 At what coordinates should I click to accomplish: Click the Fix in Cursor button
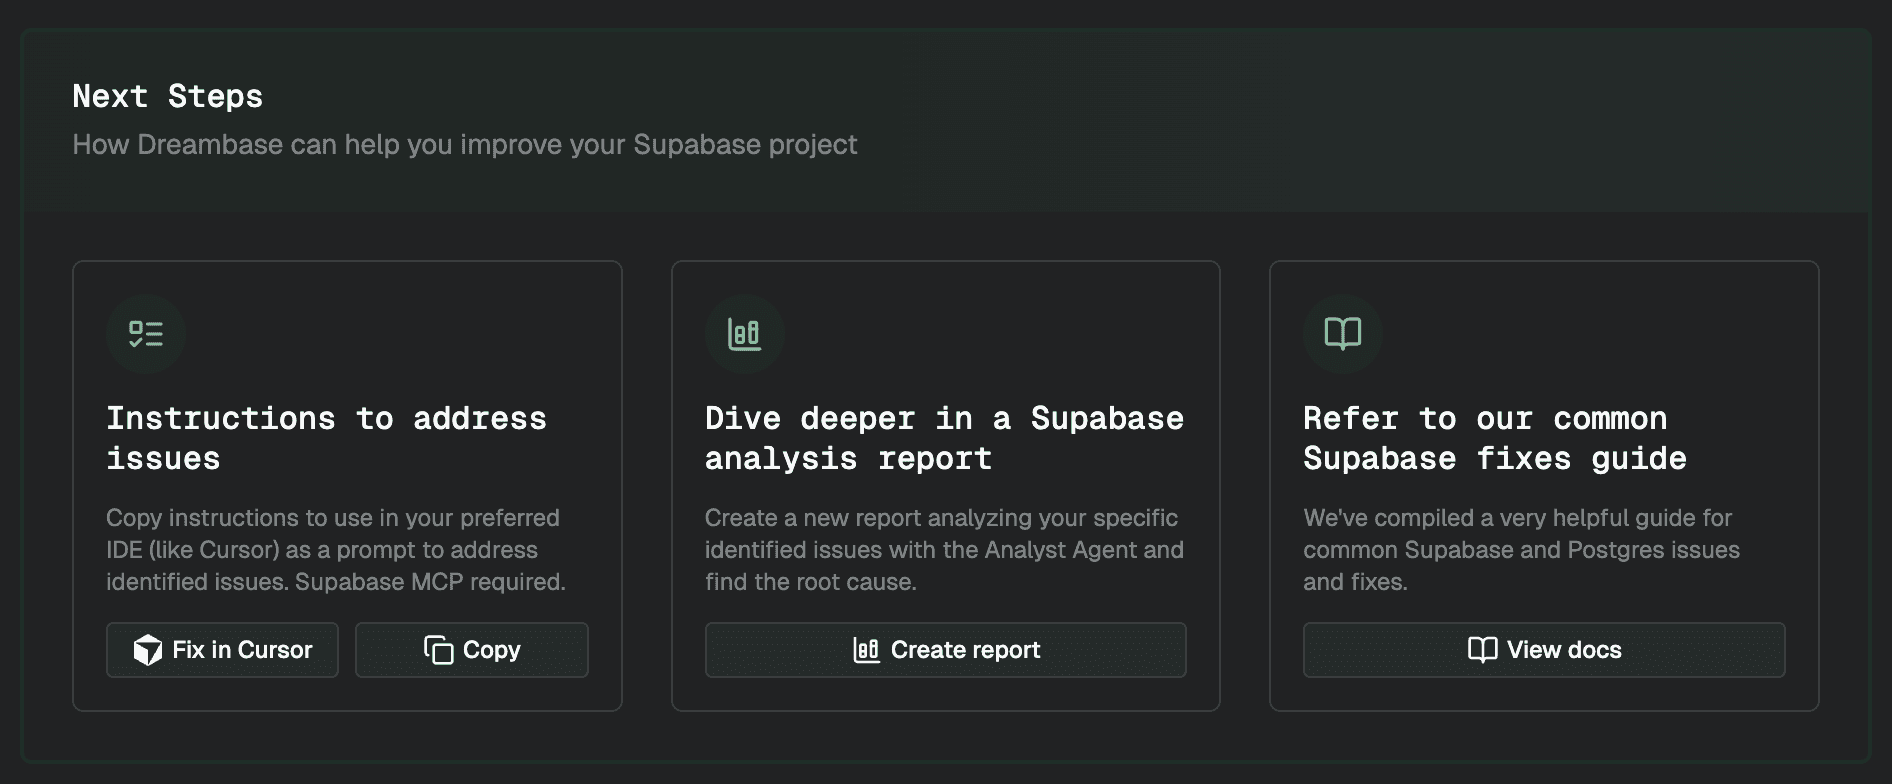(222, 650)
